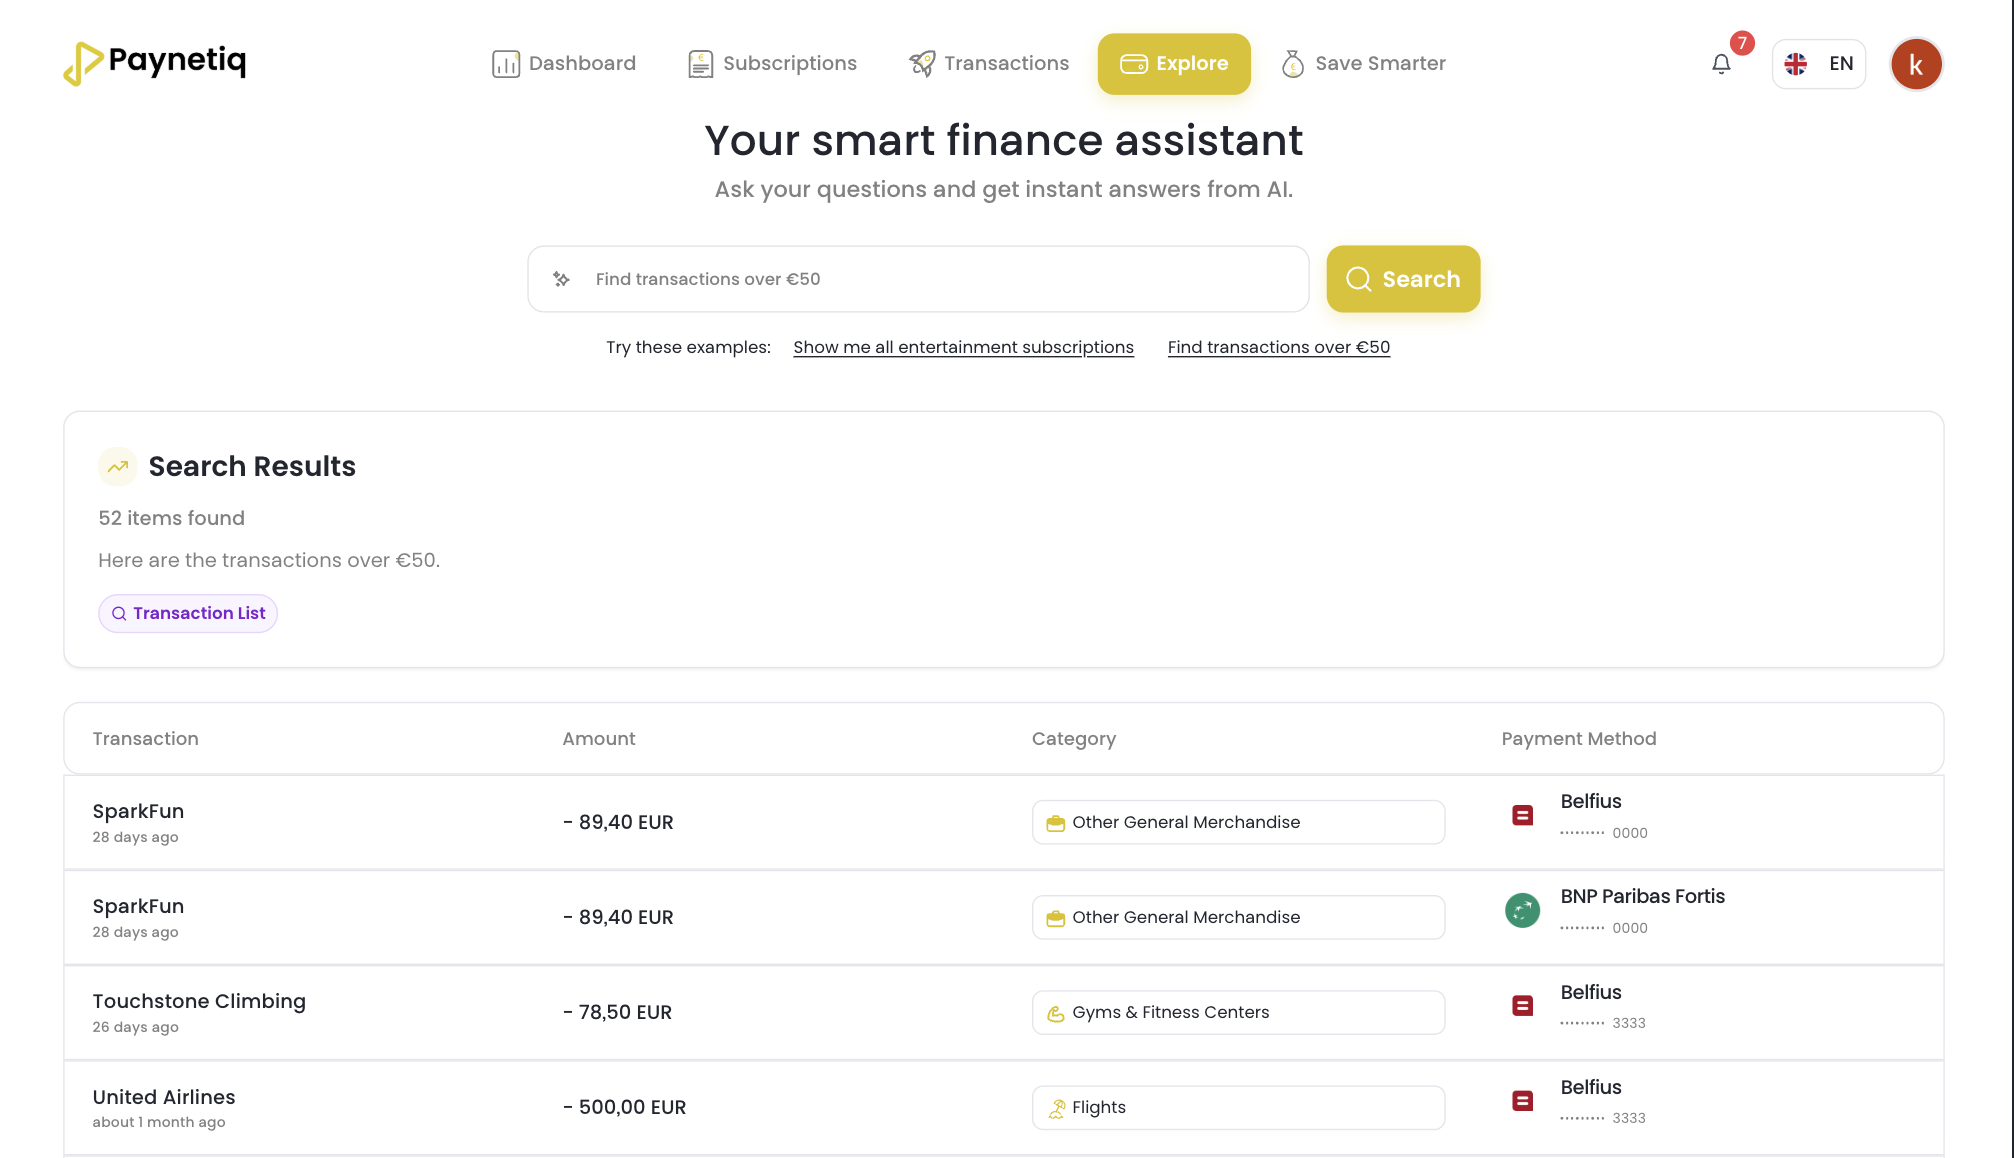This screenshot has width=2014, height=1158.
Task: Switch to the Explore tab
Action: pyautogui.click(x=1174, y=64)
